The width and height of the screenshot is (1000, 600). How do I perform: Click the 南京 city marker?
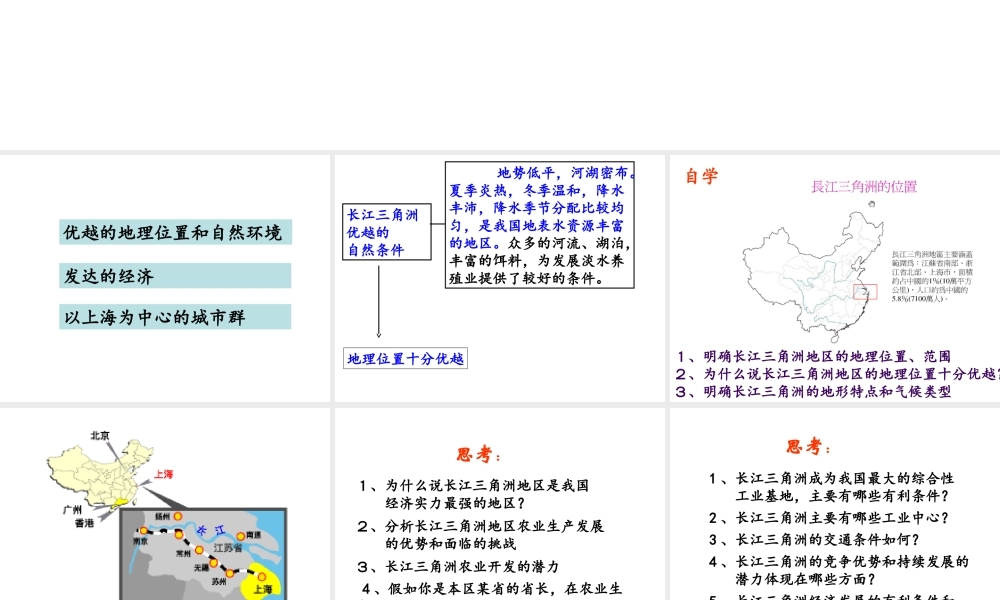click(143, 530)
